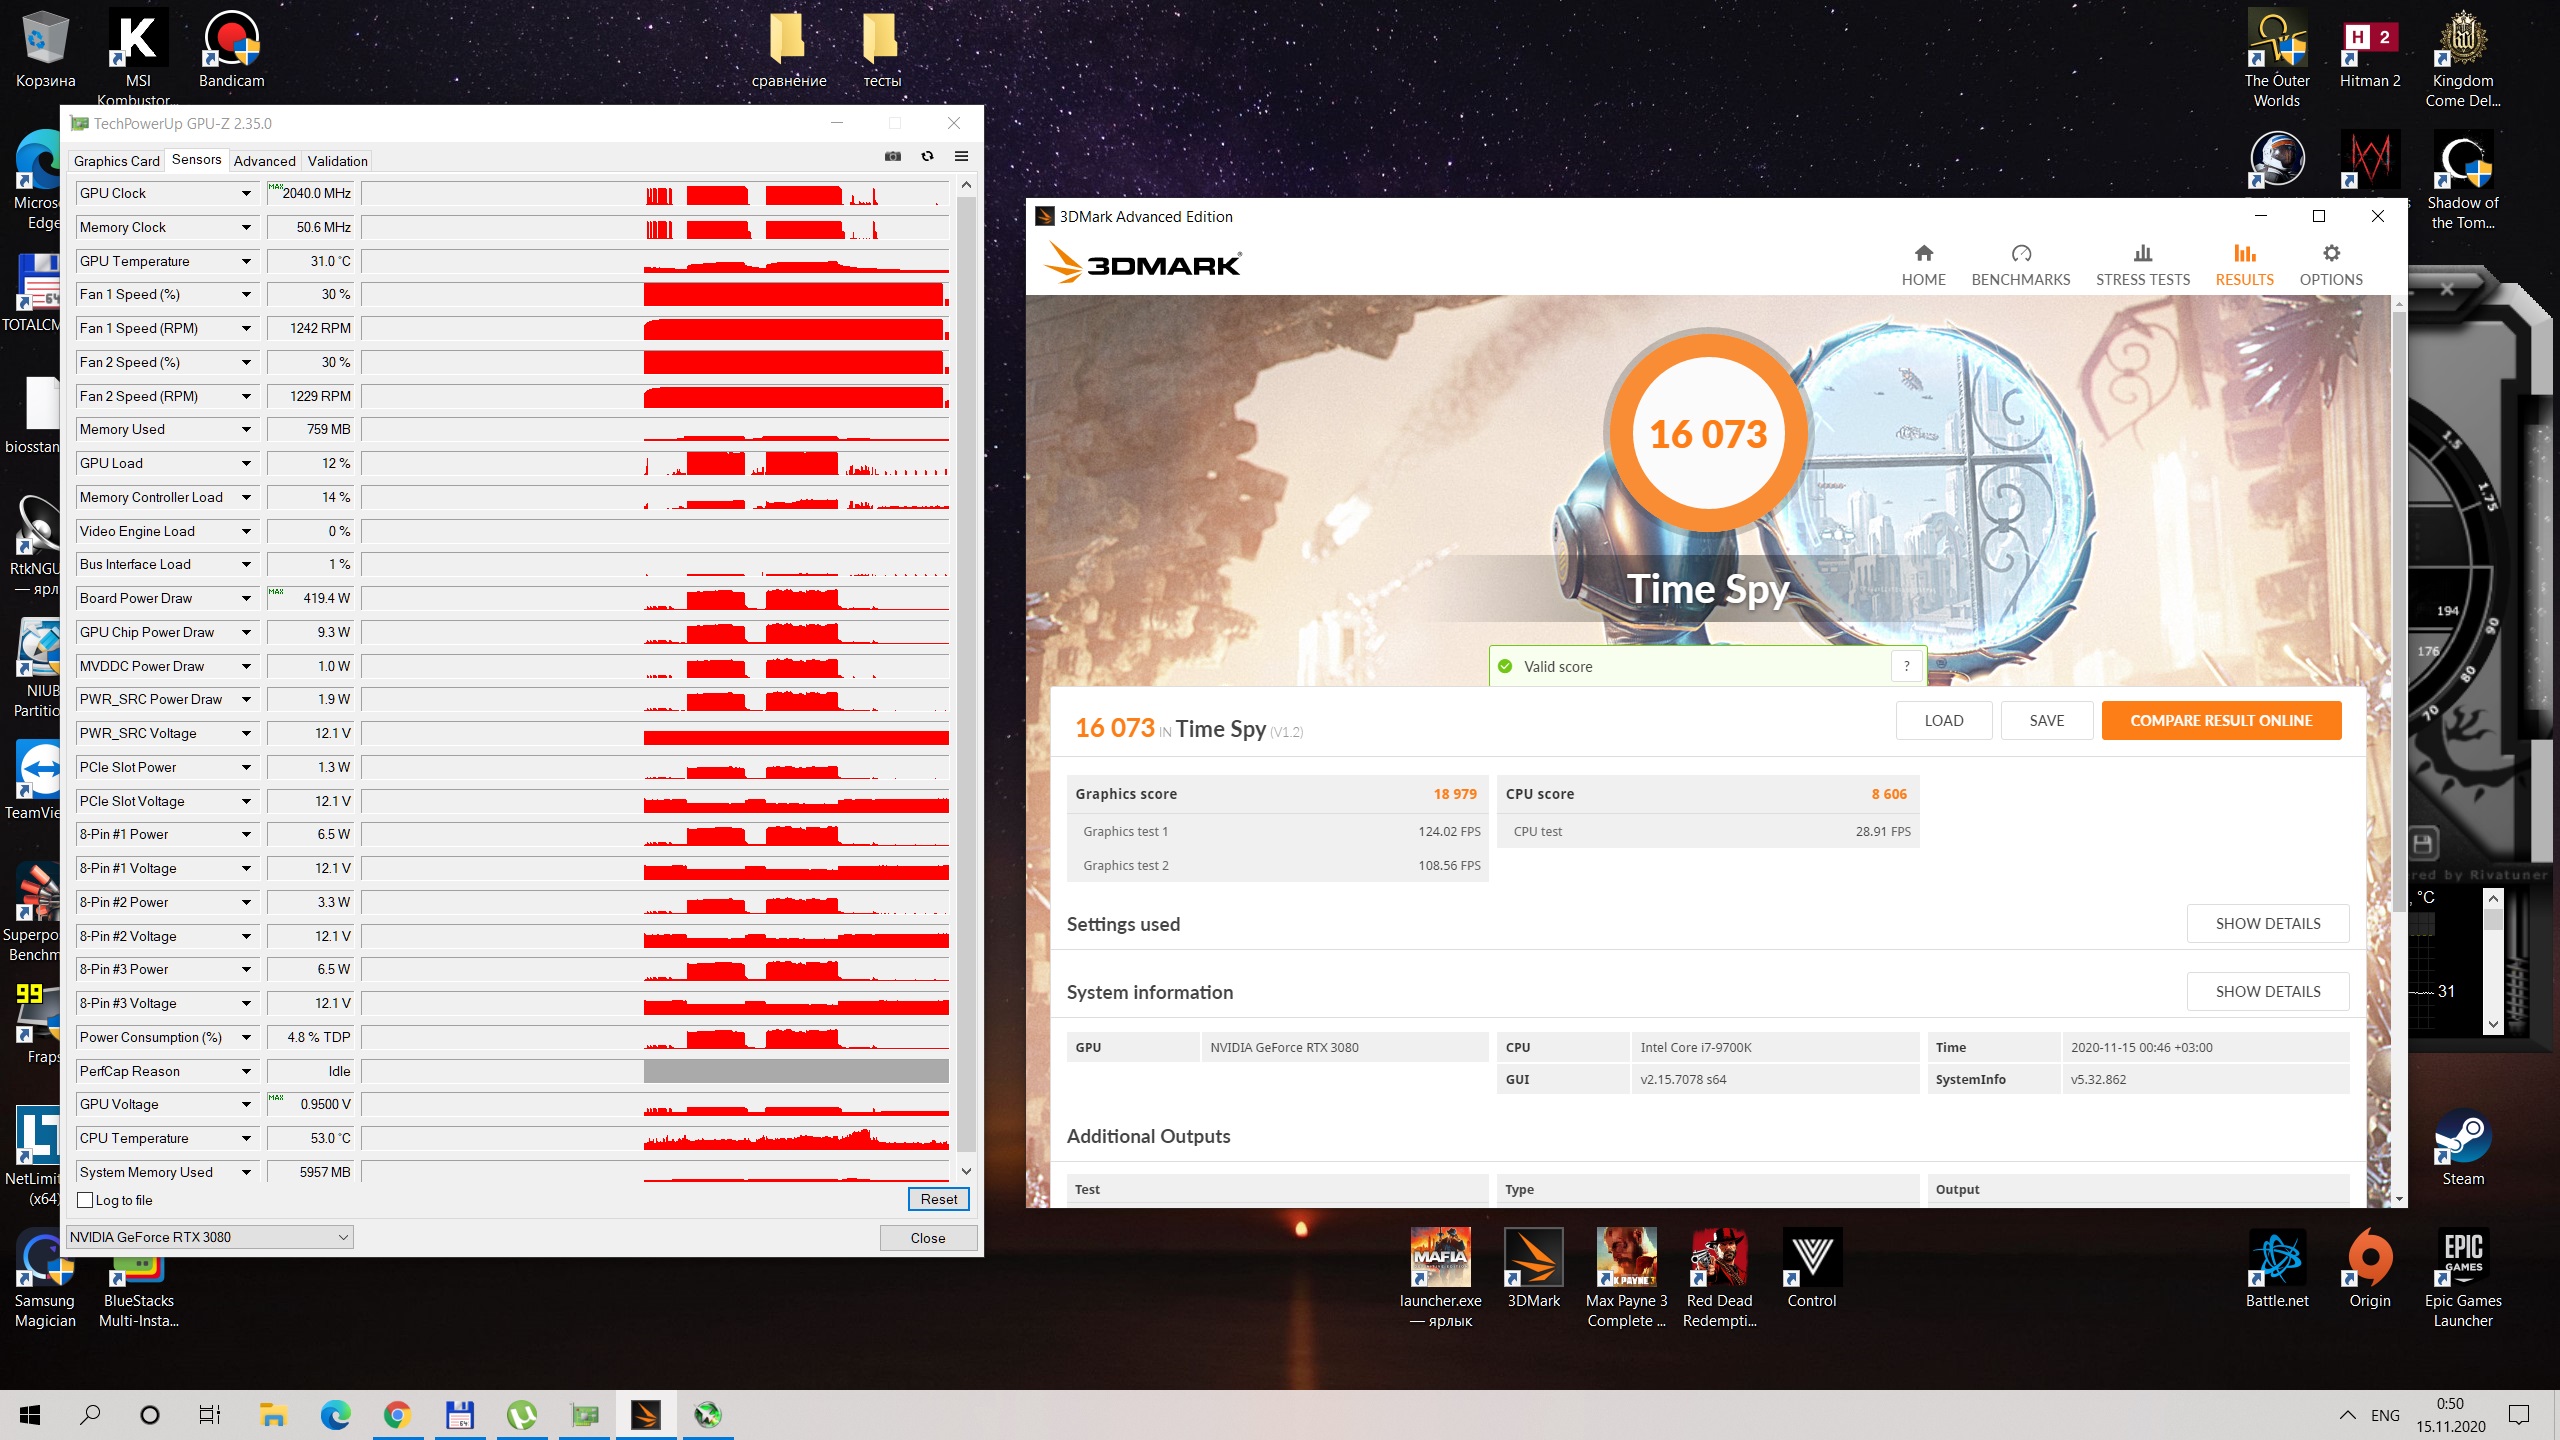Open Chrome from the taskbar

[x=397, y=1415]
